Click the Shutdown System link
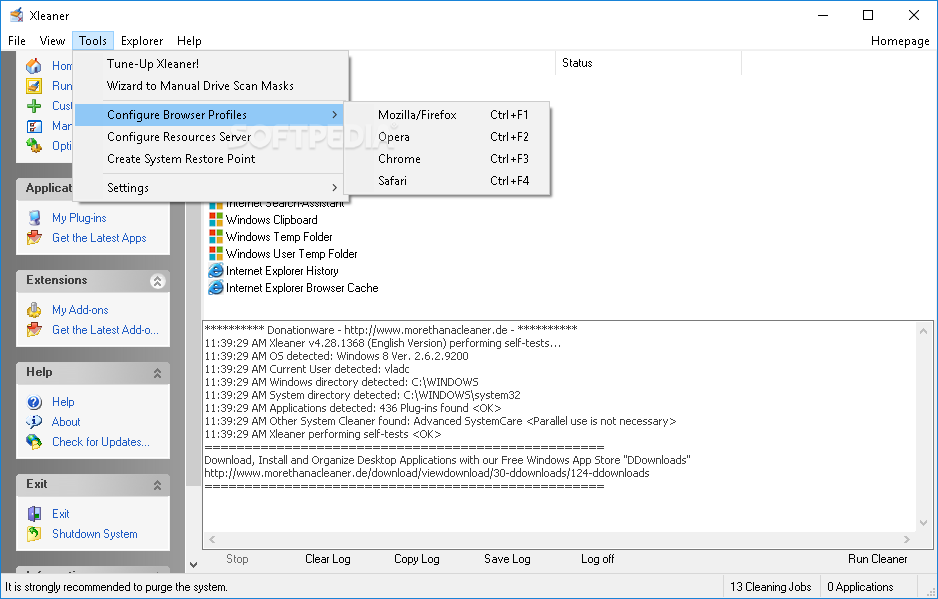 [x=95, y=533]
